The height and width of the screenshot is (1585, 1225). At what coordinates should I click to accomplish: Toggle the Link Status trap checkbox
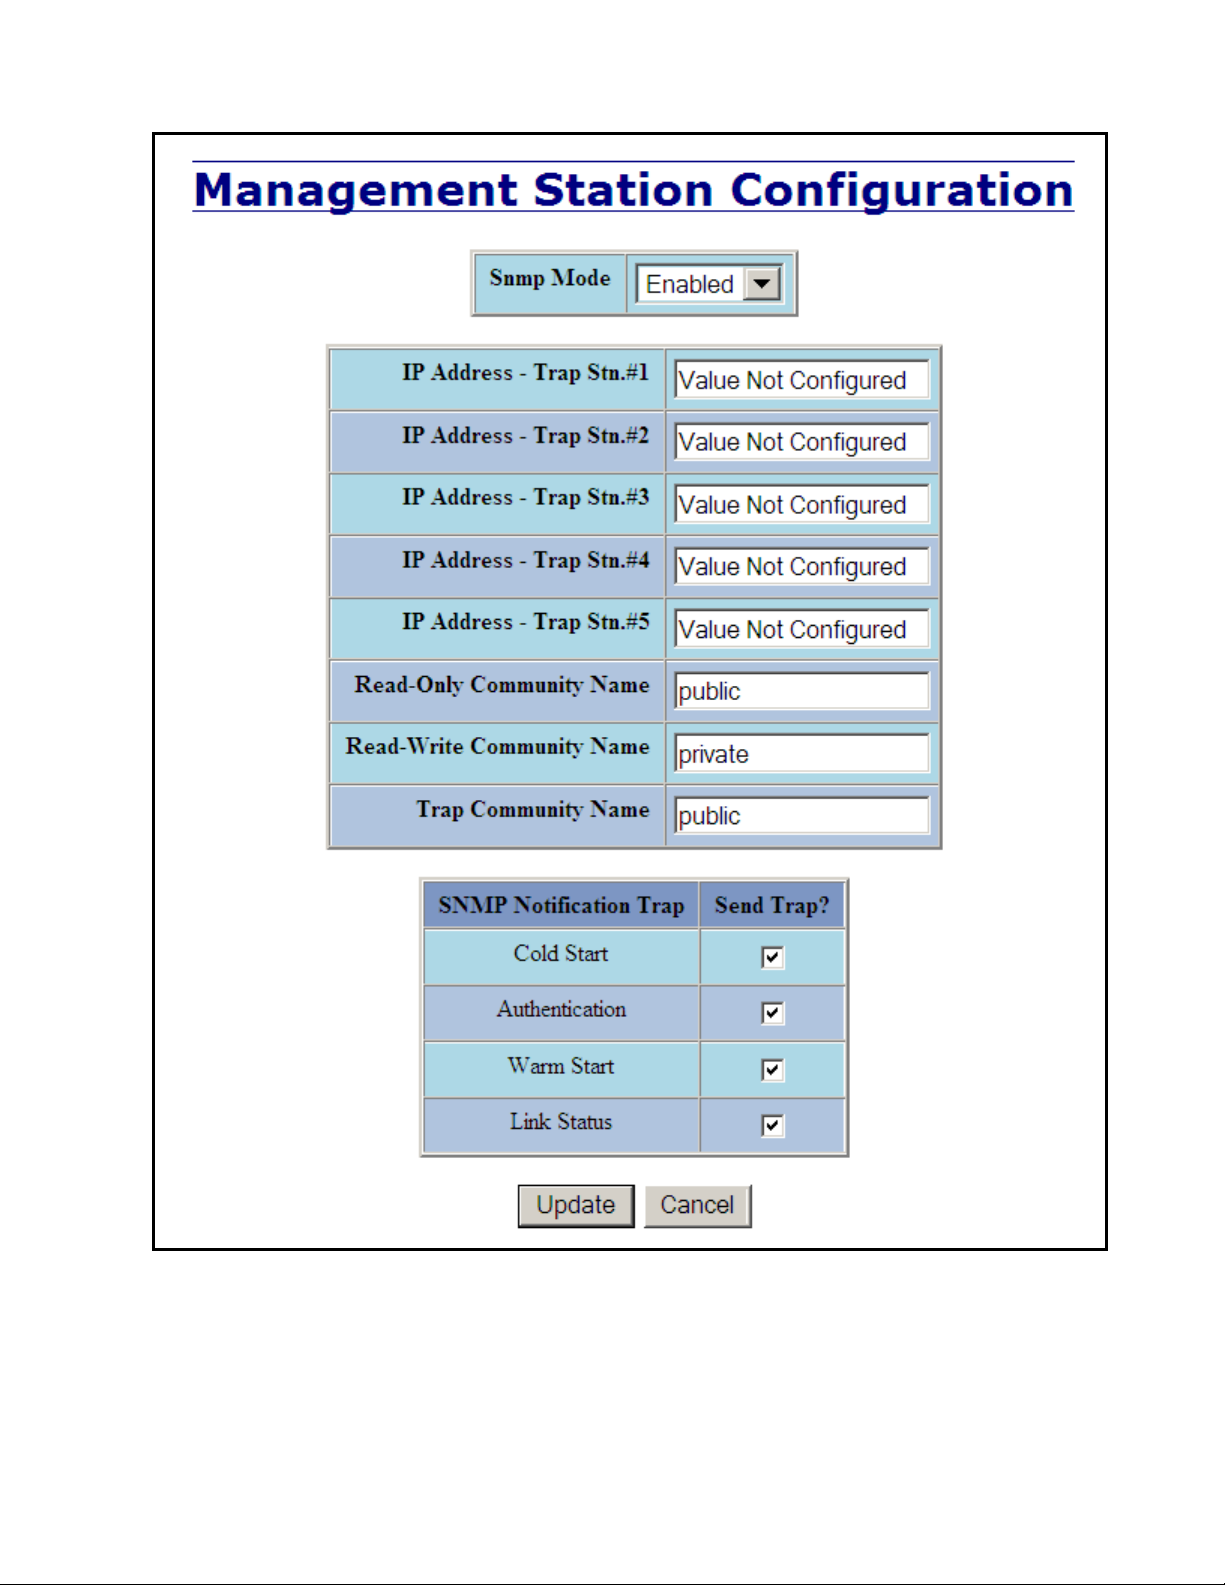point(772,1126)
